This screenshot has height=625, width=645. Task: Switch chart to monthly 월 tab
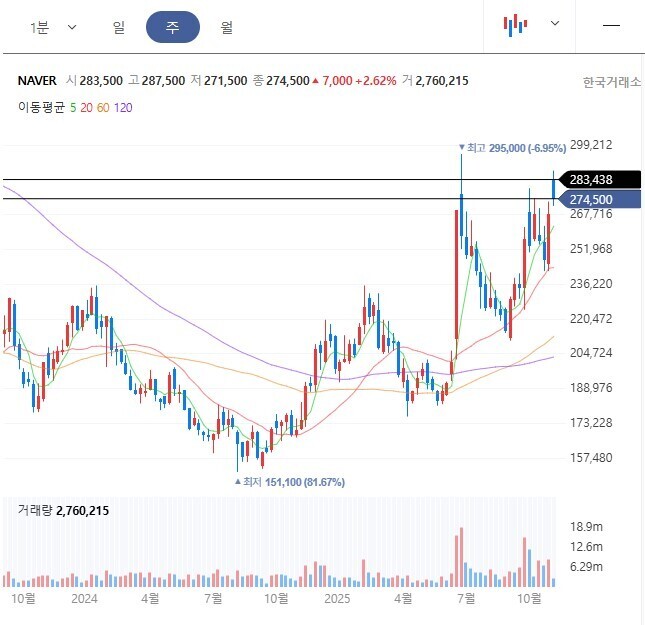(x=227, y=28)
